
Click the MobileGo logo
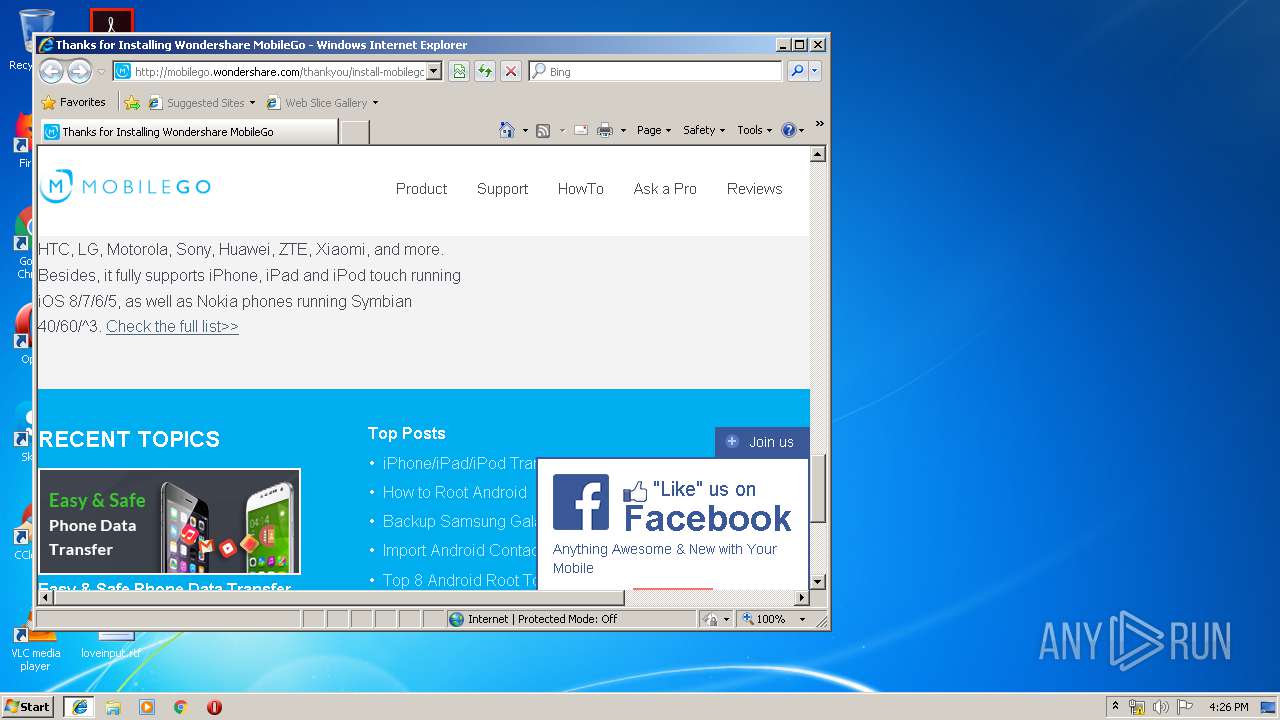click(x=125, y=187)
